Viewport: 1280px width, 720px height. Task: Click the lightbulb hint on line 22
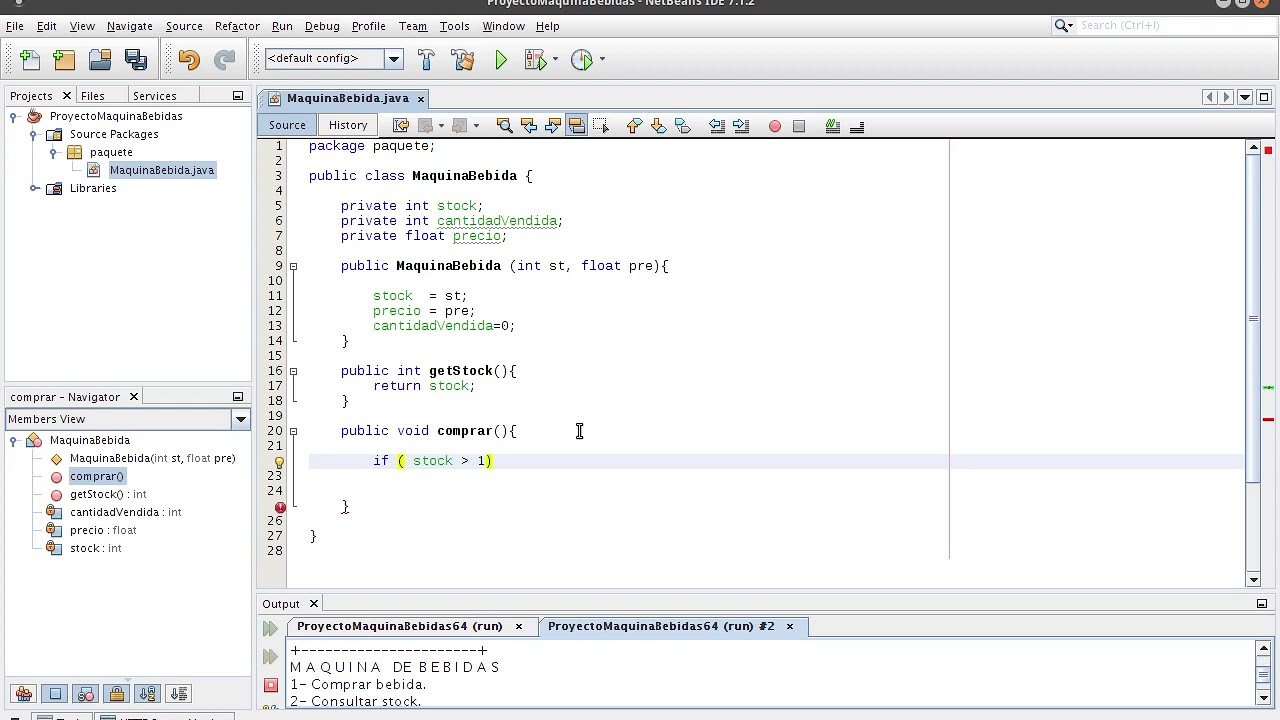pos(279,462)
